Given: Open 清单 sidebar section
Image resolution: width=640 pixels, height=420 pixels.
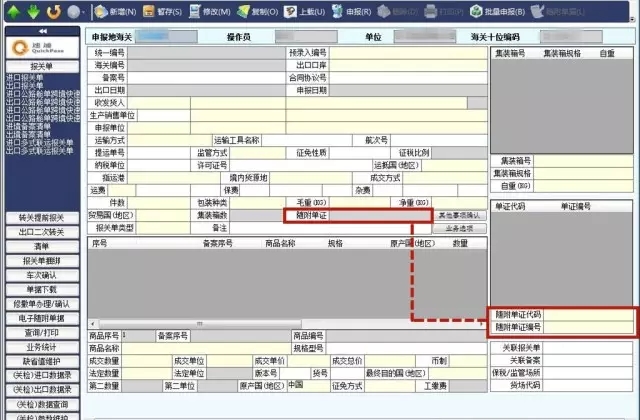Looking at the screenshot, I should [x=42, y=247].
